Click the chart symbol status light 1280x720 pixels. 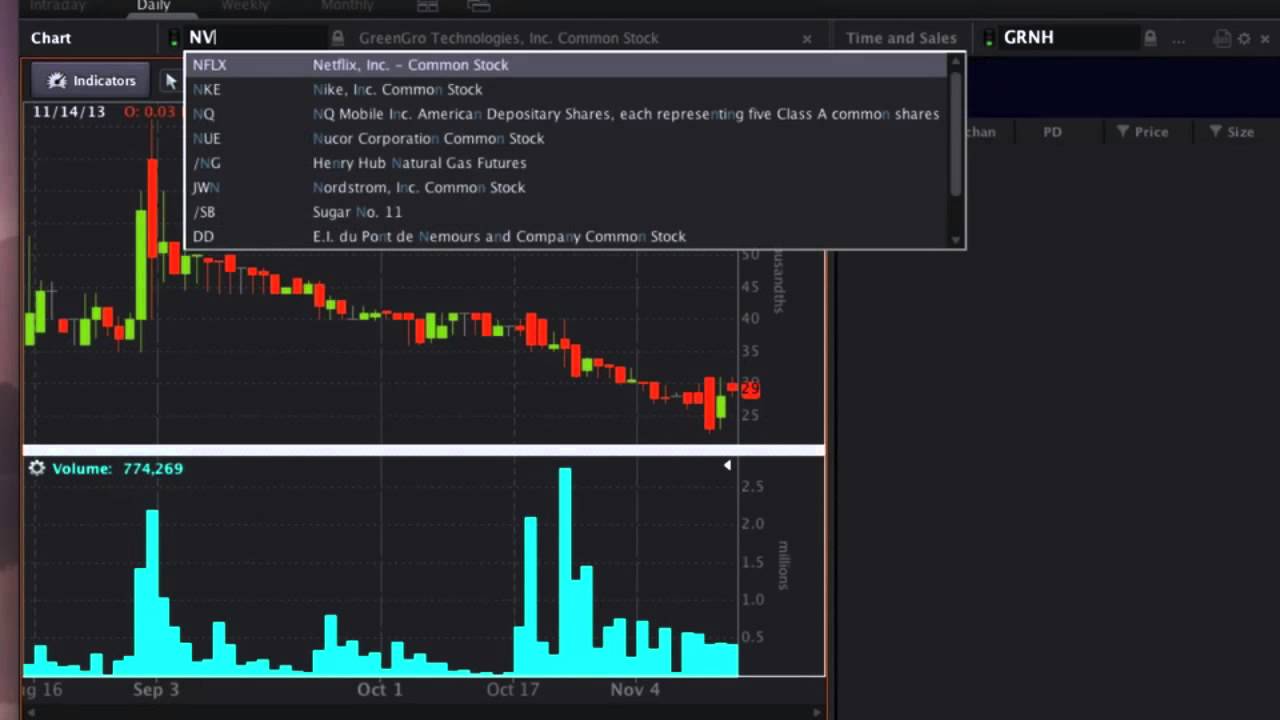(x=174, y=38)
